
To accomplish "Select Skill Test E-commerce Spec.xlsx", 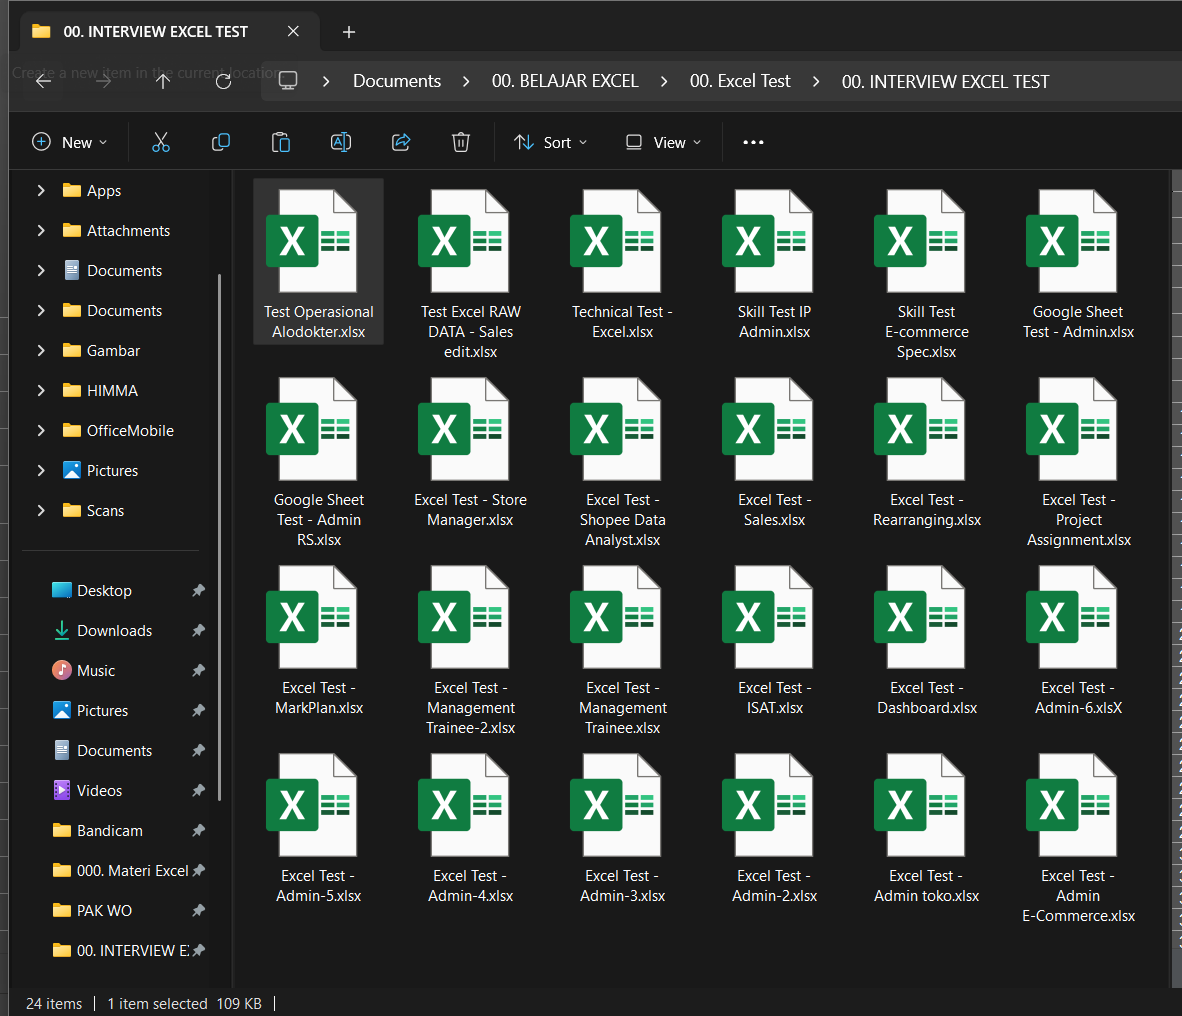I will (926, 271).
